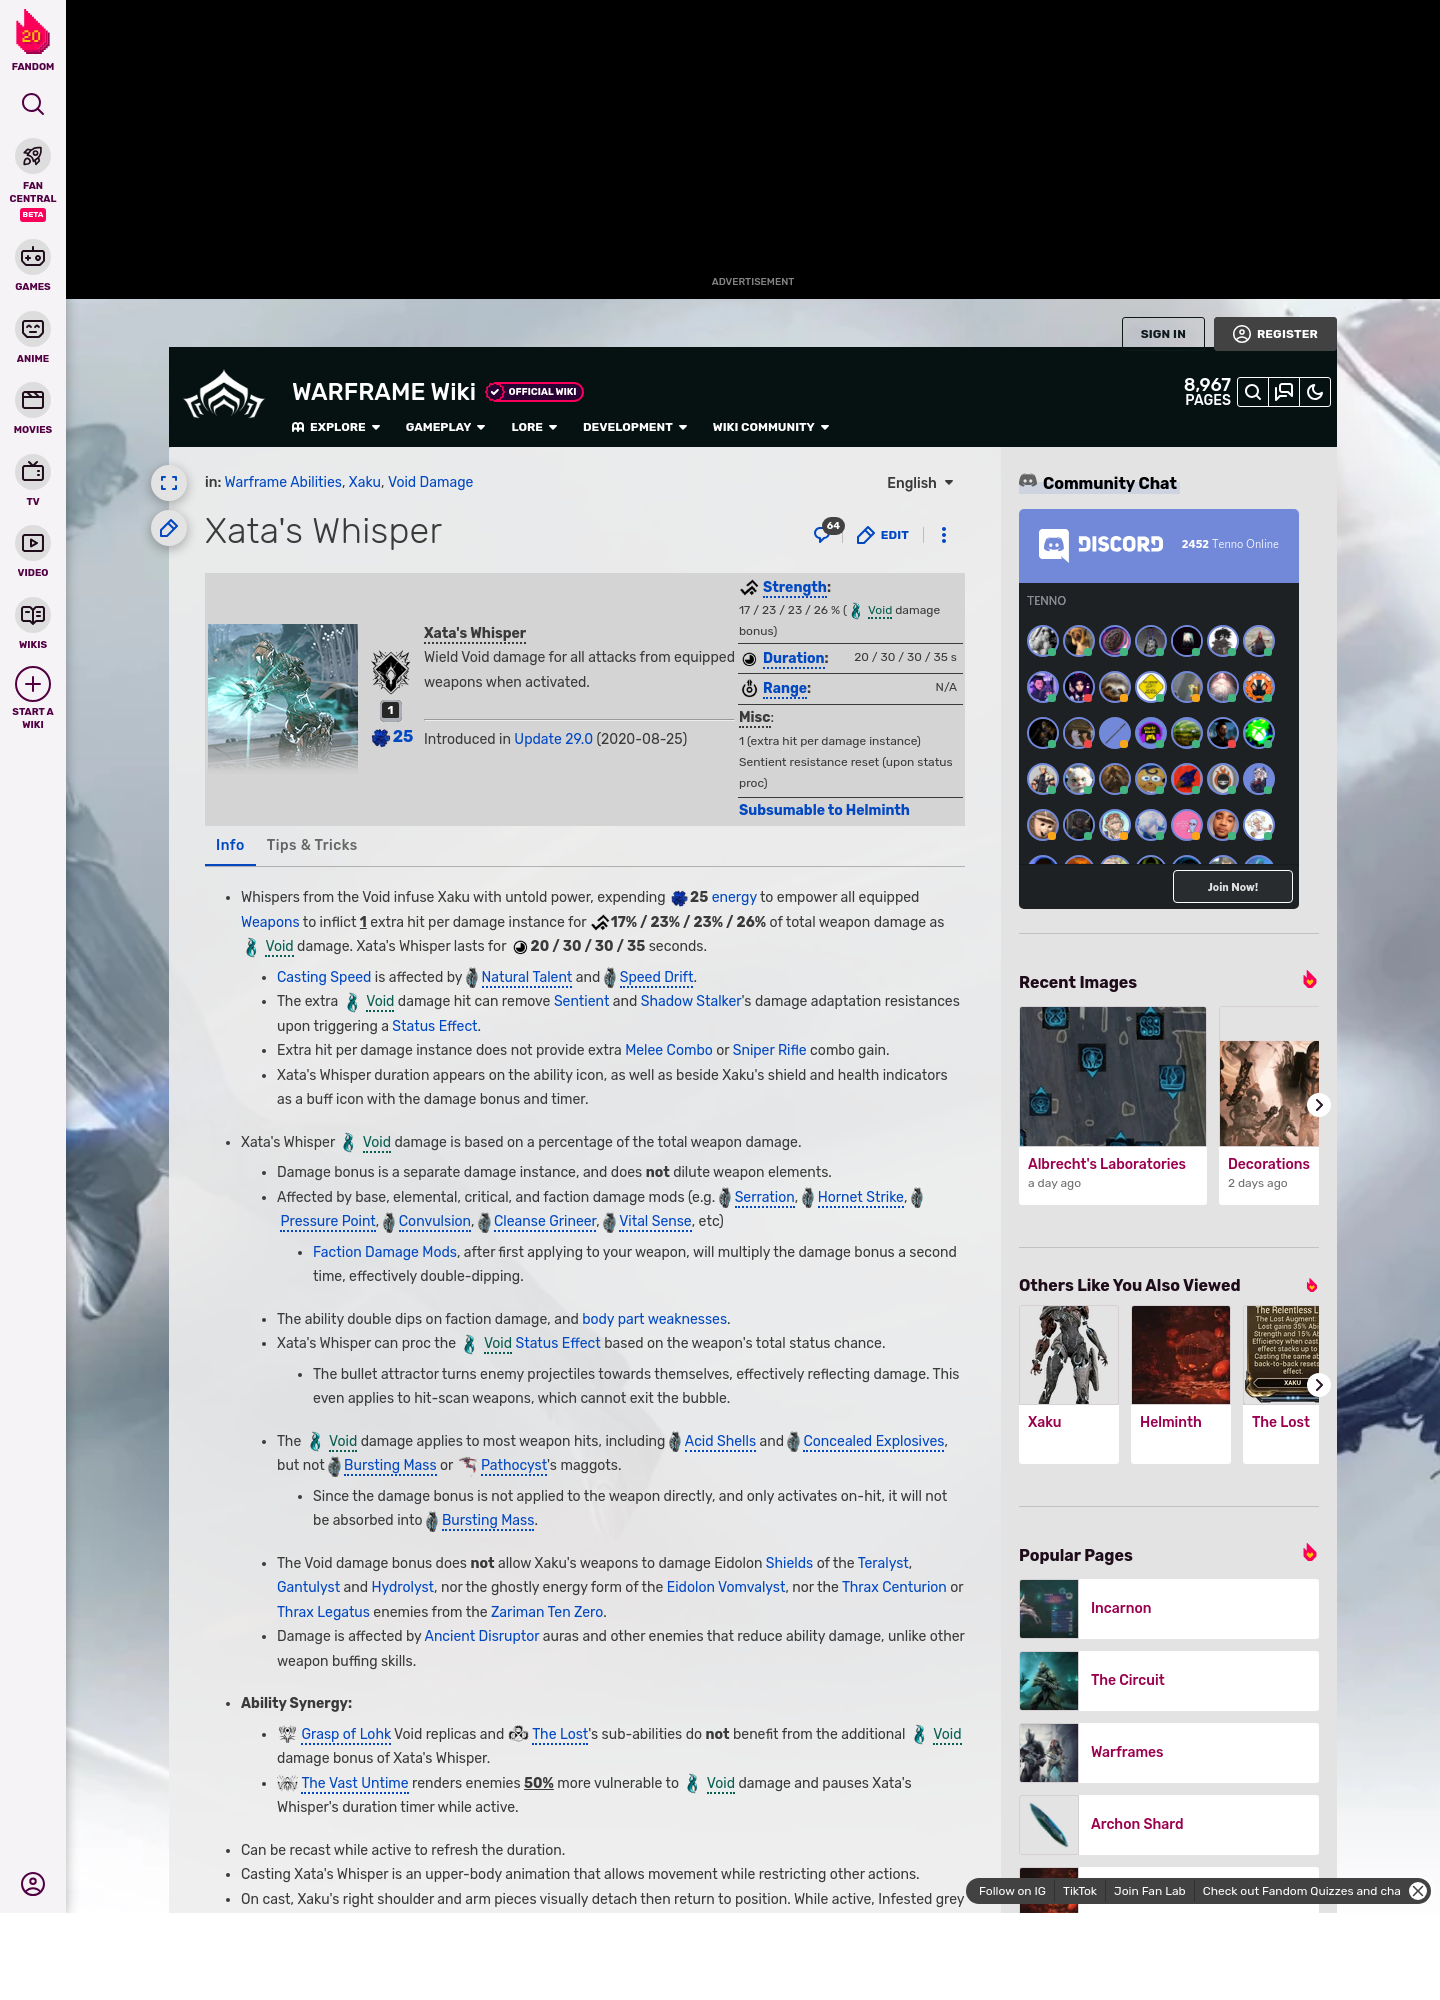Image resolution: width=1440 pixels, height=2000 pixels.
Task: Expand the Explore menu
Action: coord(336,427)
